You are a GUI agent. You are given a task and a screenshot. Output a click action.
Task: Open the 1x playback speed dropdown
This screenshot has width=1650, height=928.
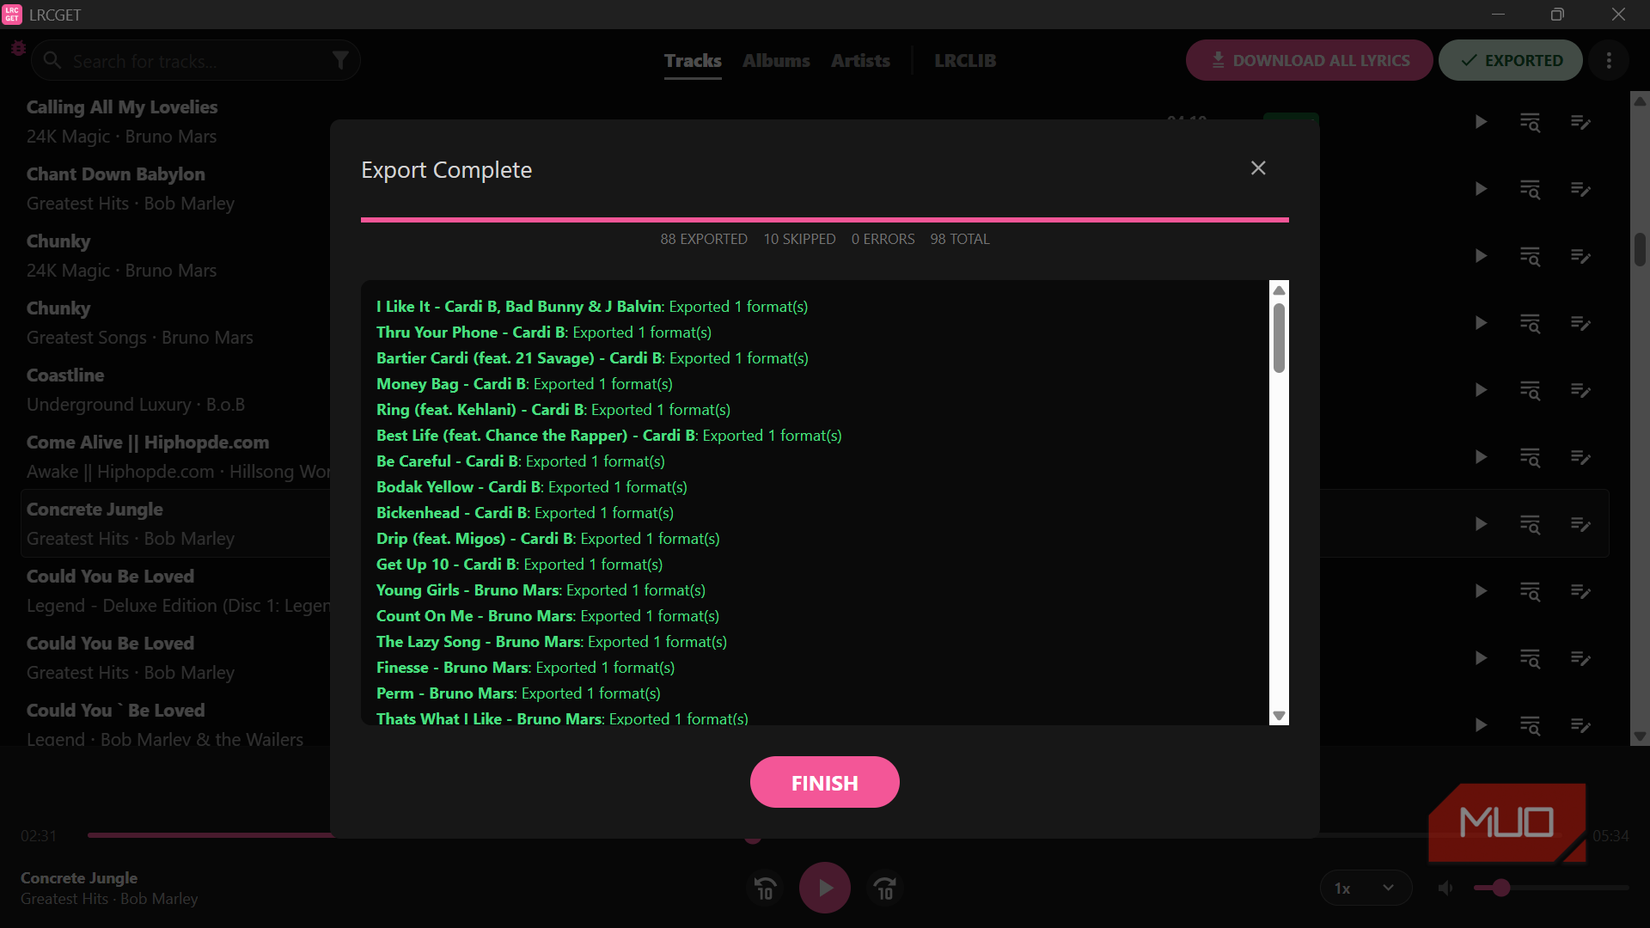pyautogui.click(x=1365, y=888)
